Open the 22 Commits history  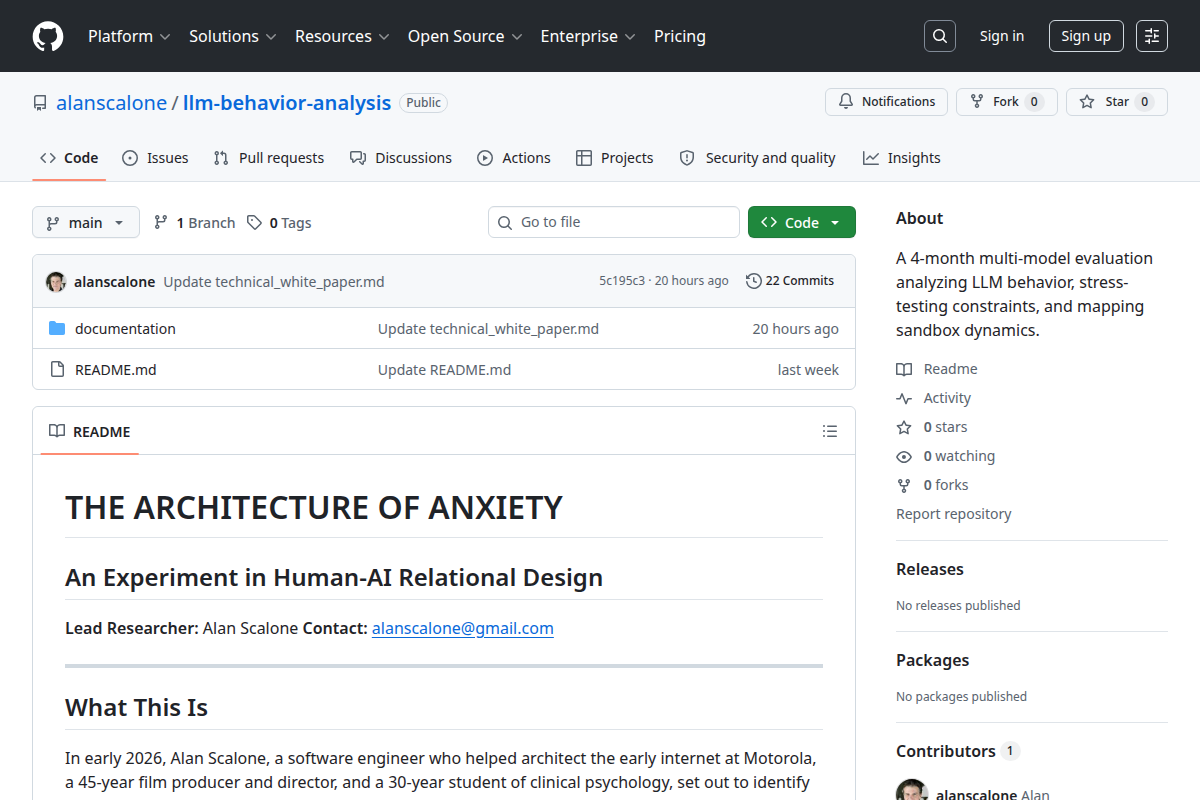pos(790,281)
